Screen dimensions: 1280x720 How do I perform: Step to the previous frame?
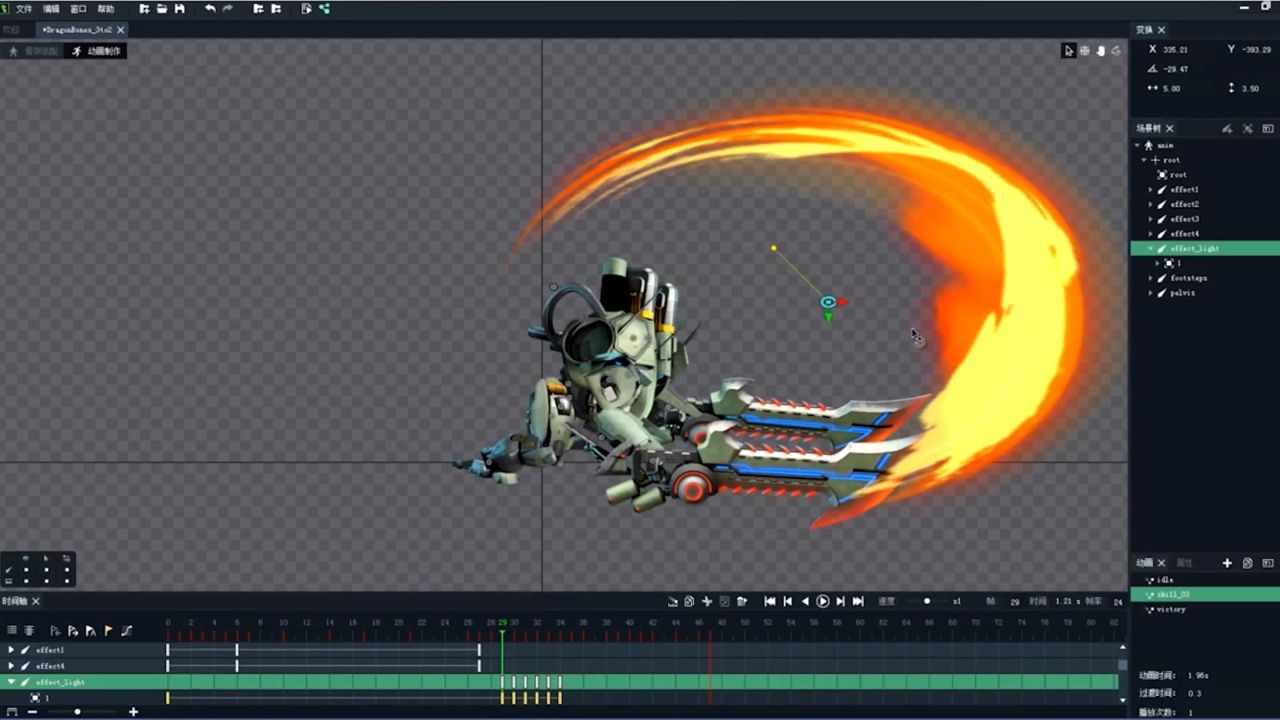pyautogui.click(x=788, y=601)
